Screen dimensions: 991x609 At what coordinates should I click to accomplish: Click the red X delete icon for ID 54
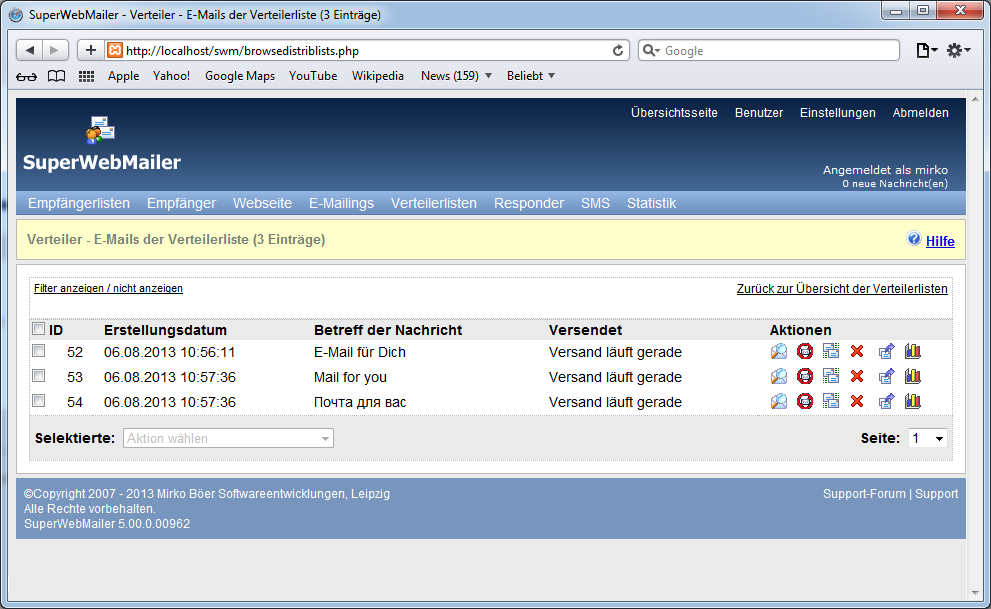pos(857,401)
